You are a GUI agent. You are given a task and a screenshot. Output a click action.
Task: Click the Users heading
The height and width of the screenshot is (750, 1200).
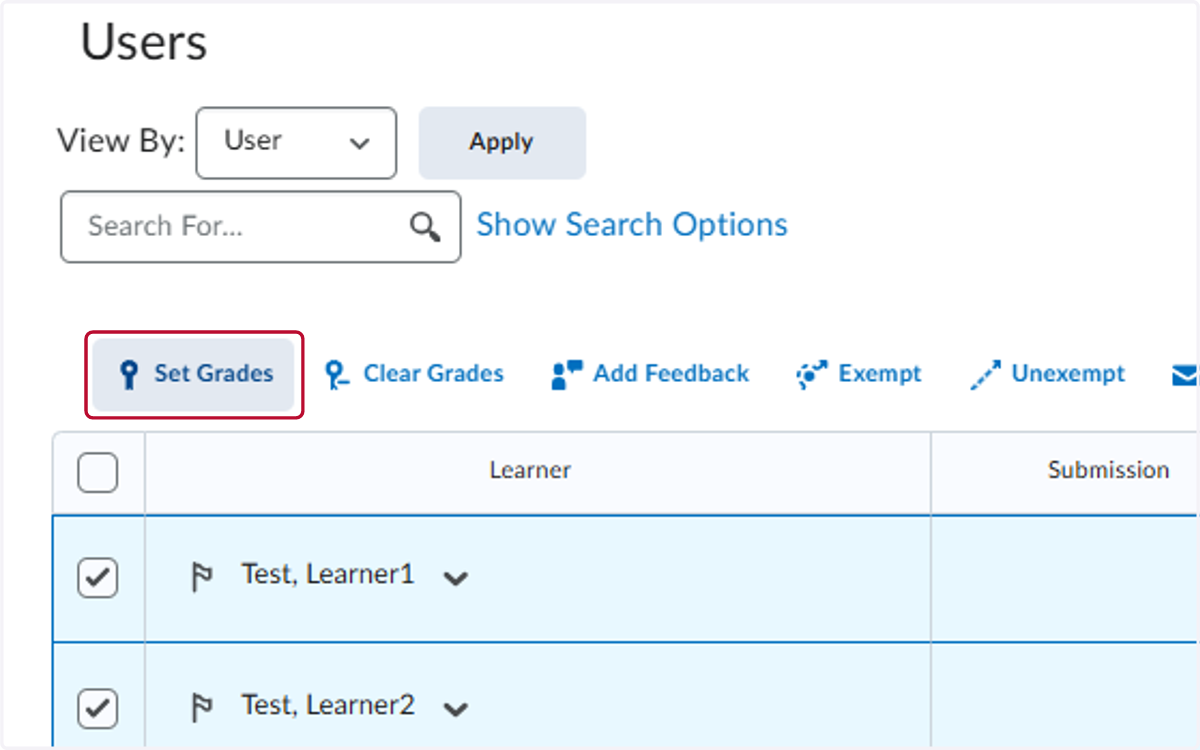coord(144,44)
